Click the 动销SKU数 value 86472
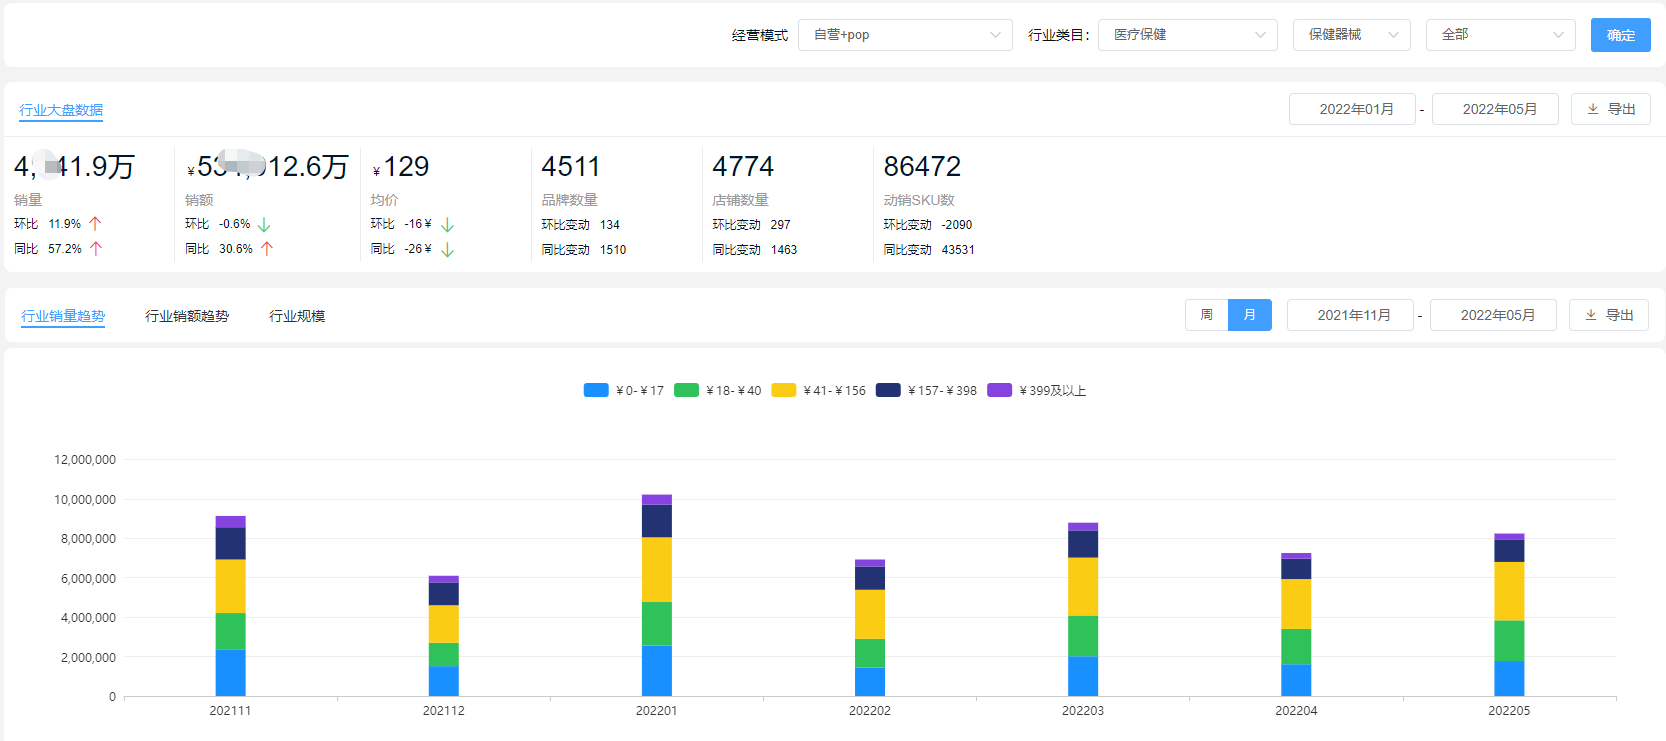This screenshot has width=1666, height=741. coord(922,166)
